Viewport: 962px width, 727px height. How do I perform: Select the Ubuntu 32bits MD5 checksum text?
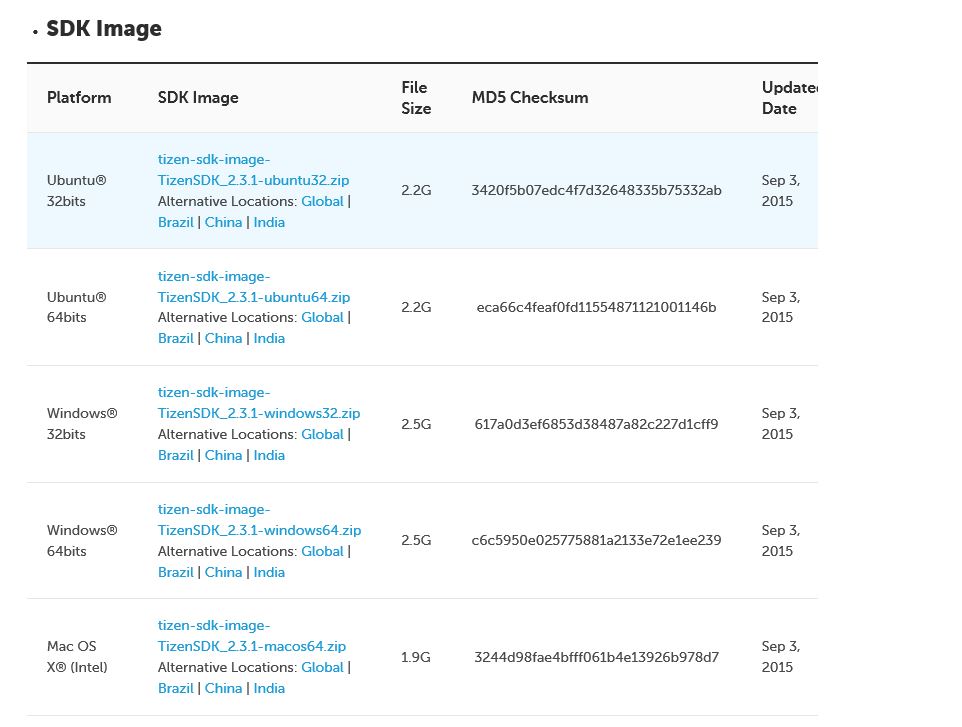[x=596, y=190]
